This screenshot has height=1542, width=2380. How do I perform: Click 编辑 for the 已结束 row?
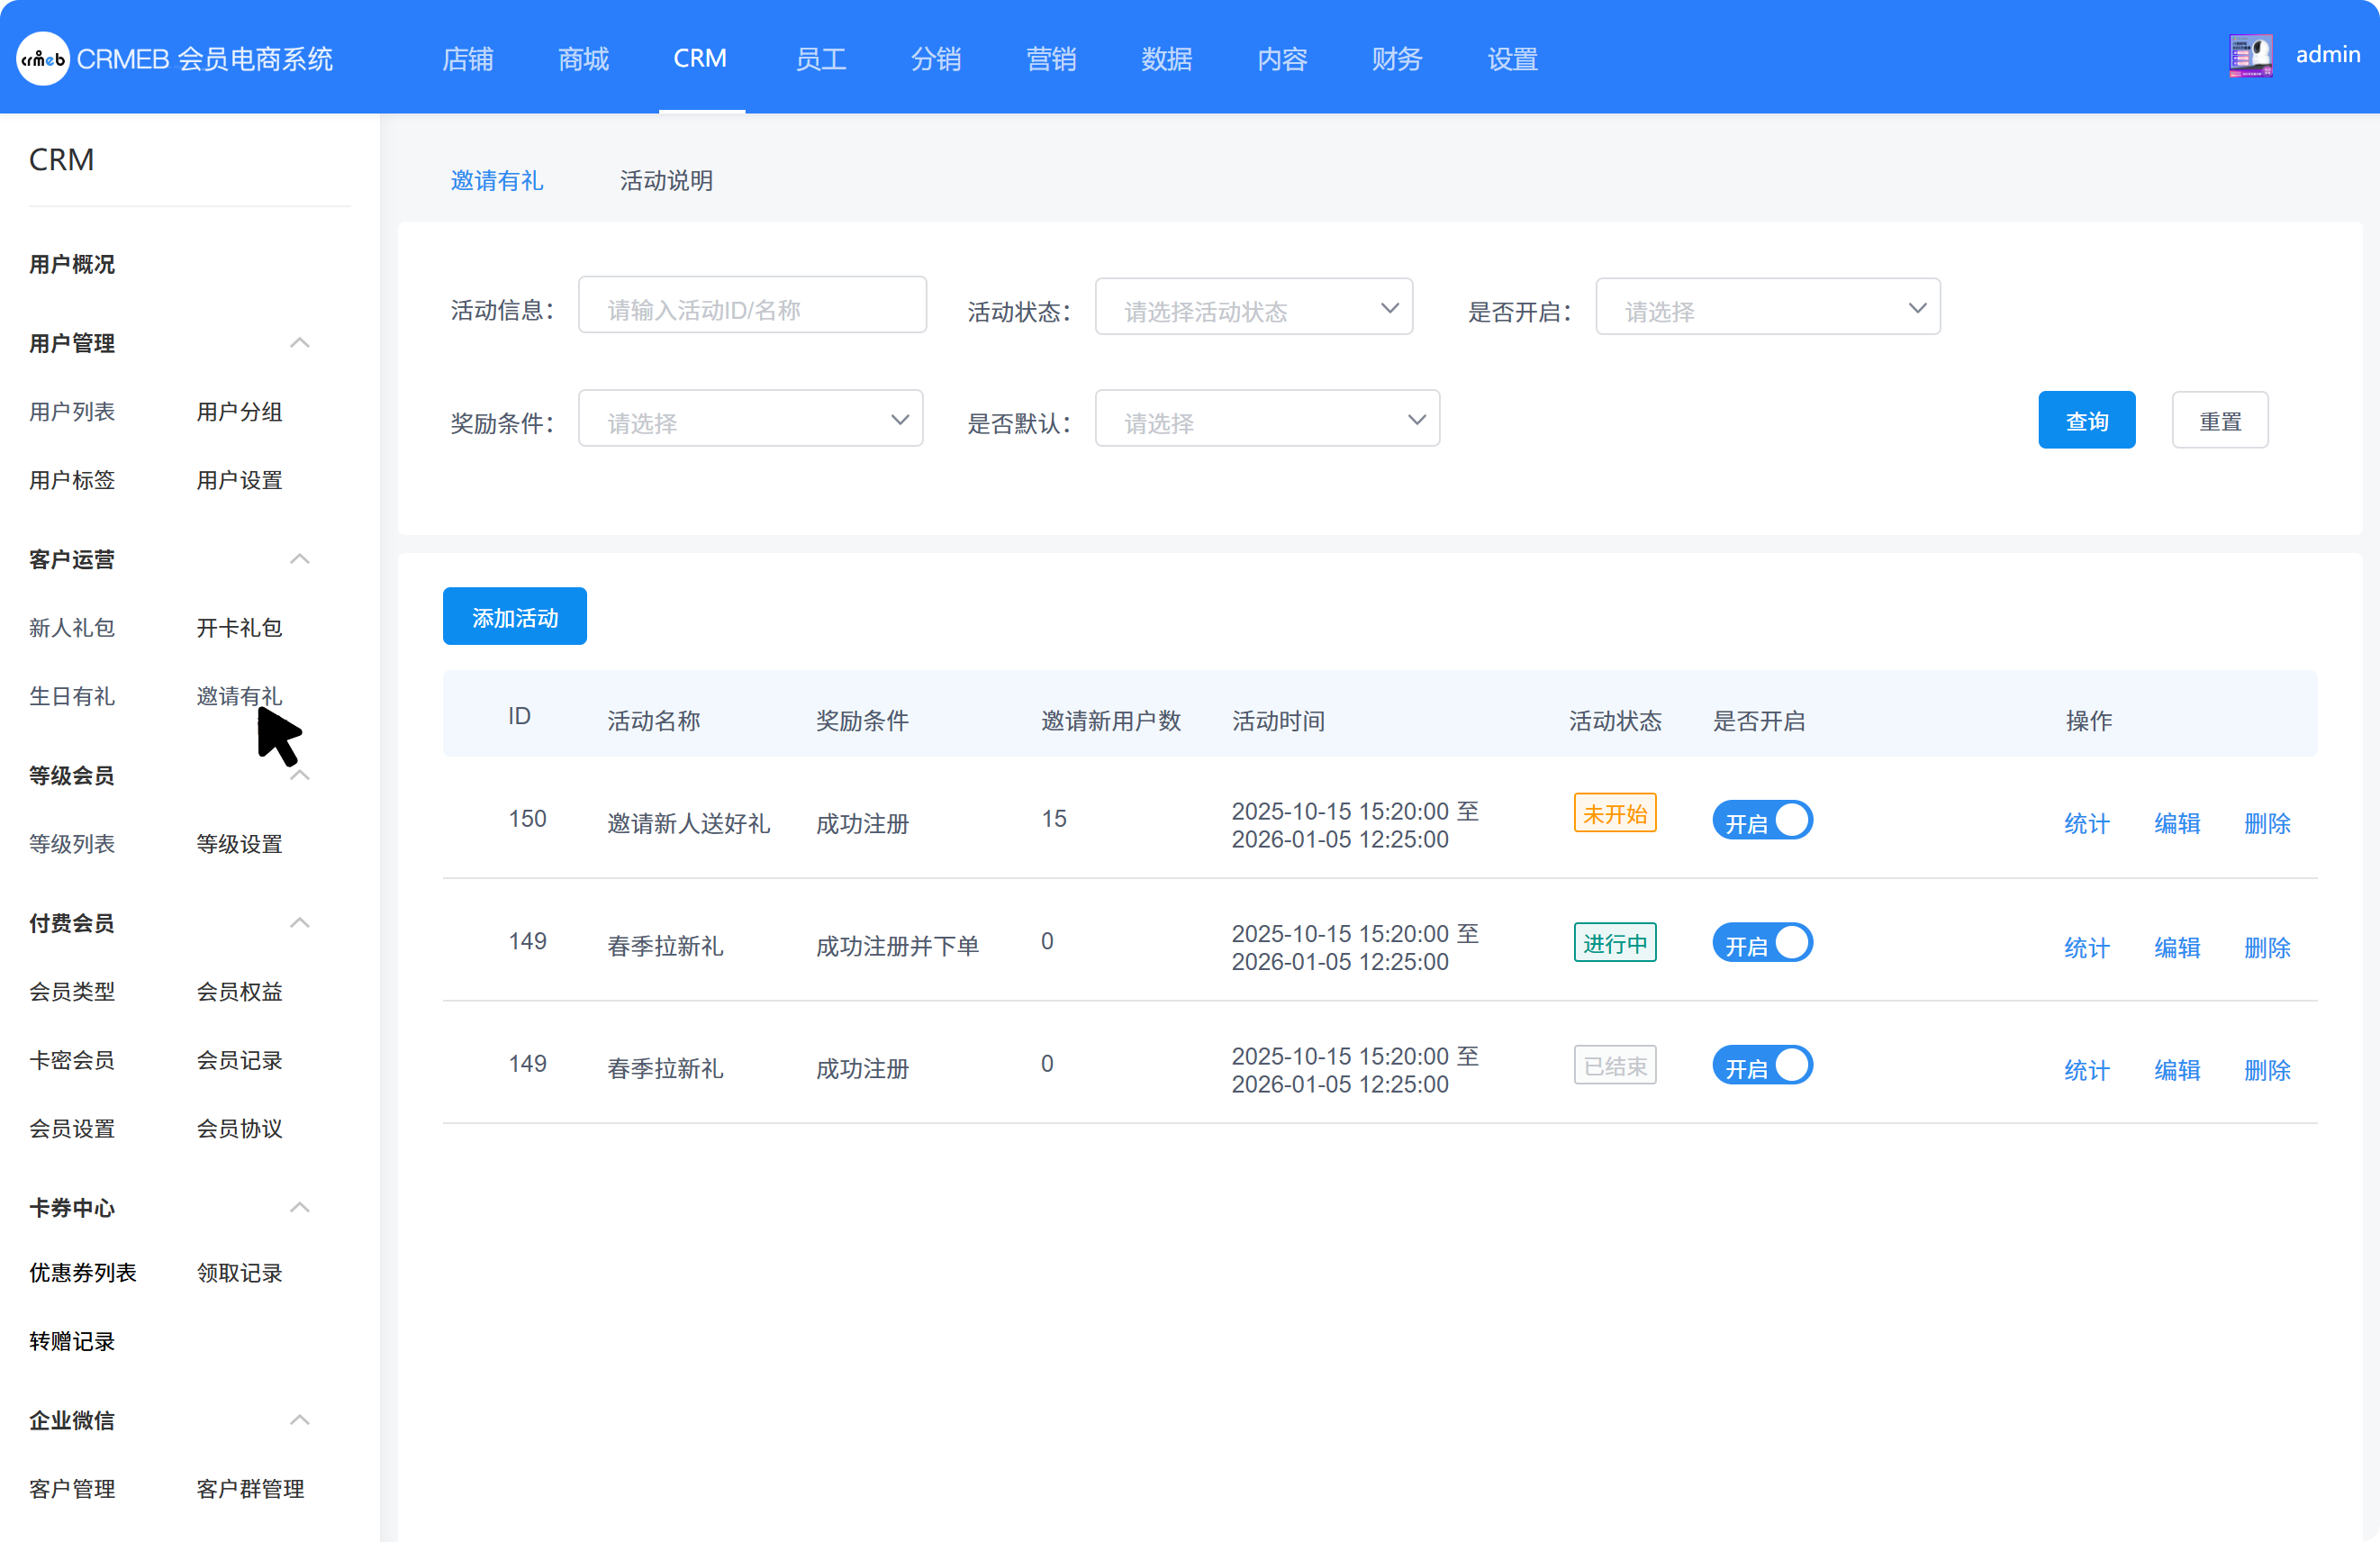[x=2177, y=1071]
